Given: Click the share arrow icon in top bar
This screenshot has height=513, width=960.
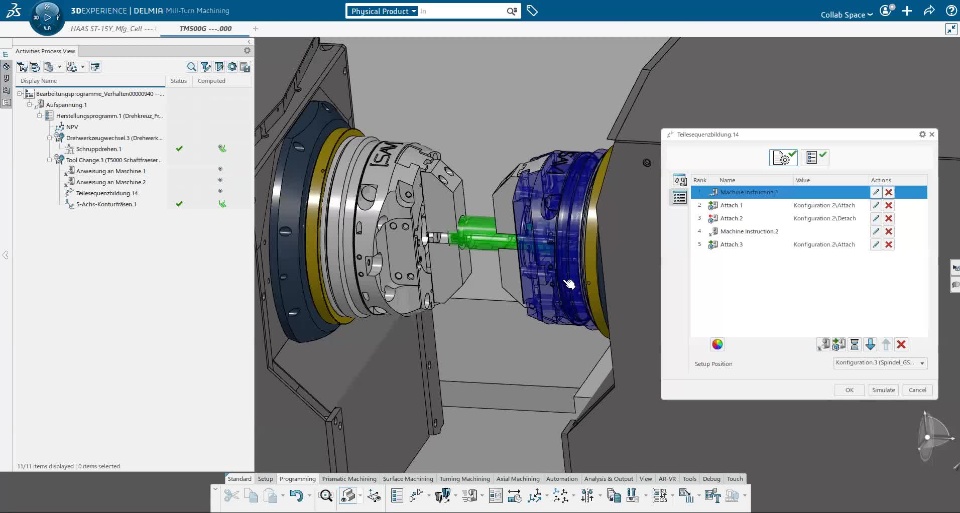Looking at the screenshot, I should (x=929, y=10).
